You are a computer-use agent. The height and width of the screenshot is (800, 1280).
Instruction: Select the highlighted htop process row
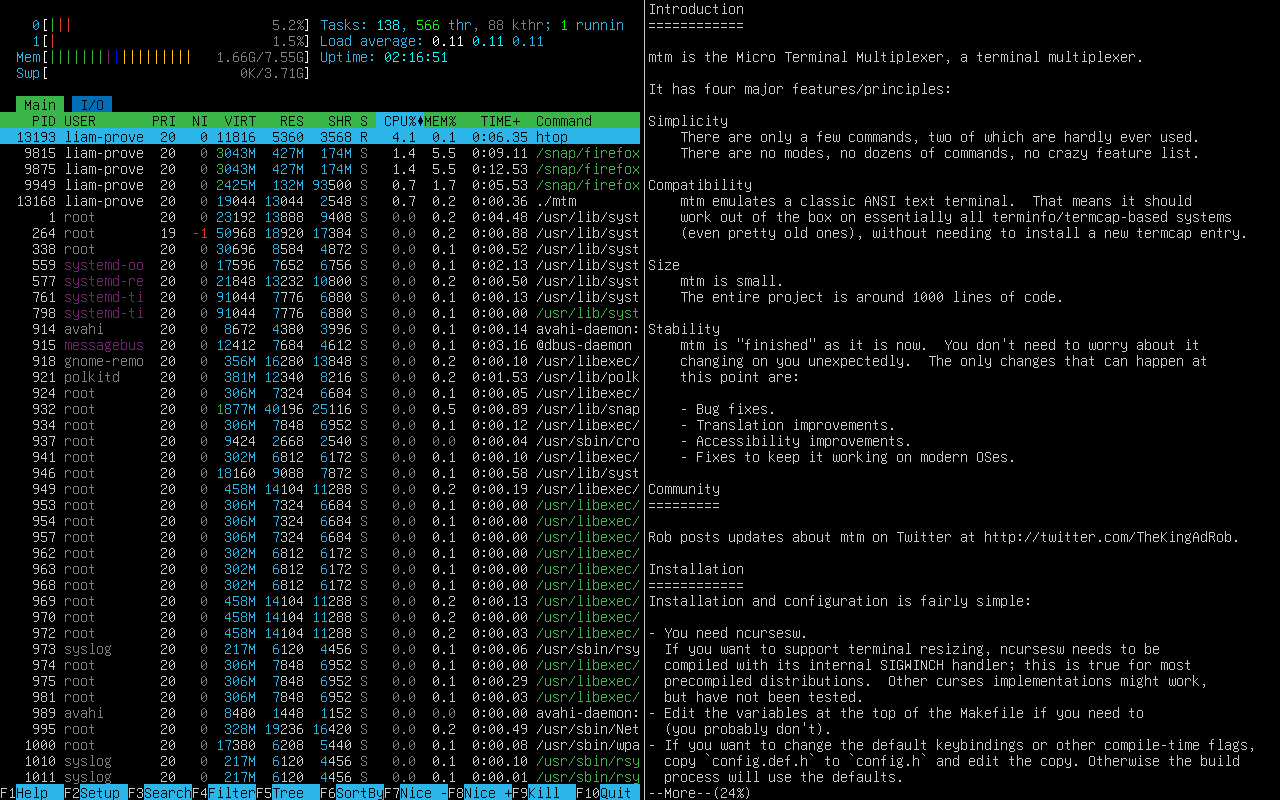(320, 137)
